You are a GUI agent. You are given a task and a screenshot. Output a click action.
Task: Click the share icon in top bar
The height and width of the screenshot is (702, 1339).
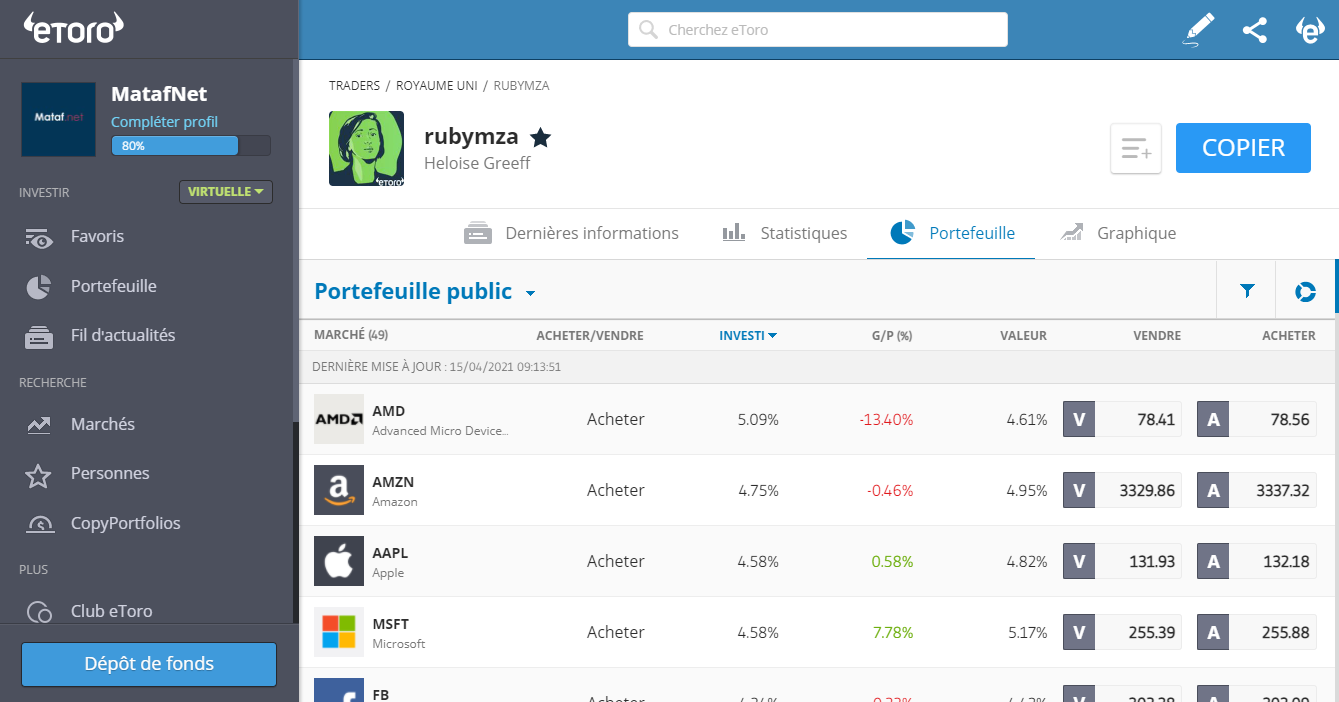click(1255, 30)
